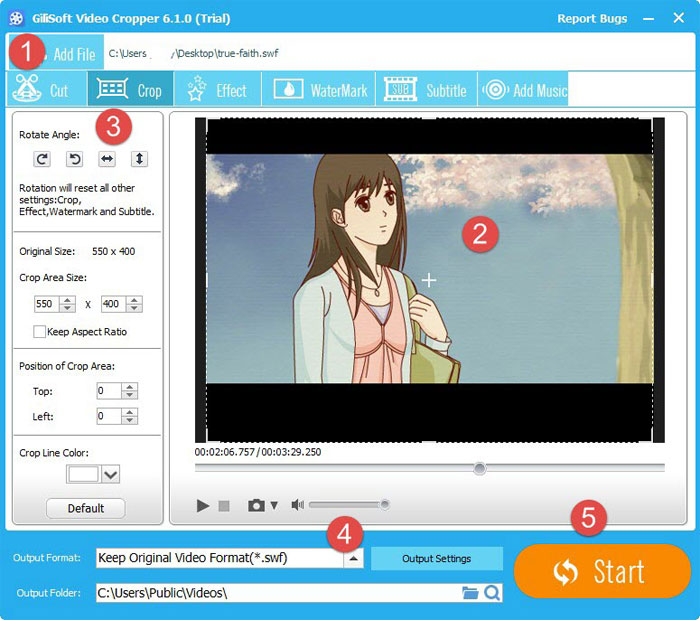Open snapshot options arrow beside camera
This screenshot has width=700, height=620.
274,506
